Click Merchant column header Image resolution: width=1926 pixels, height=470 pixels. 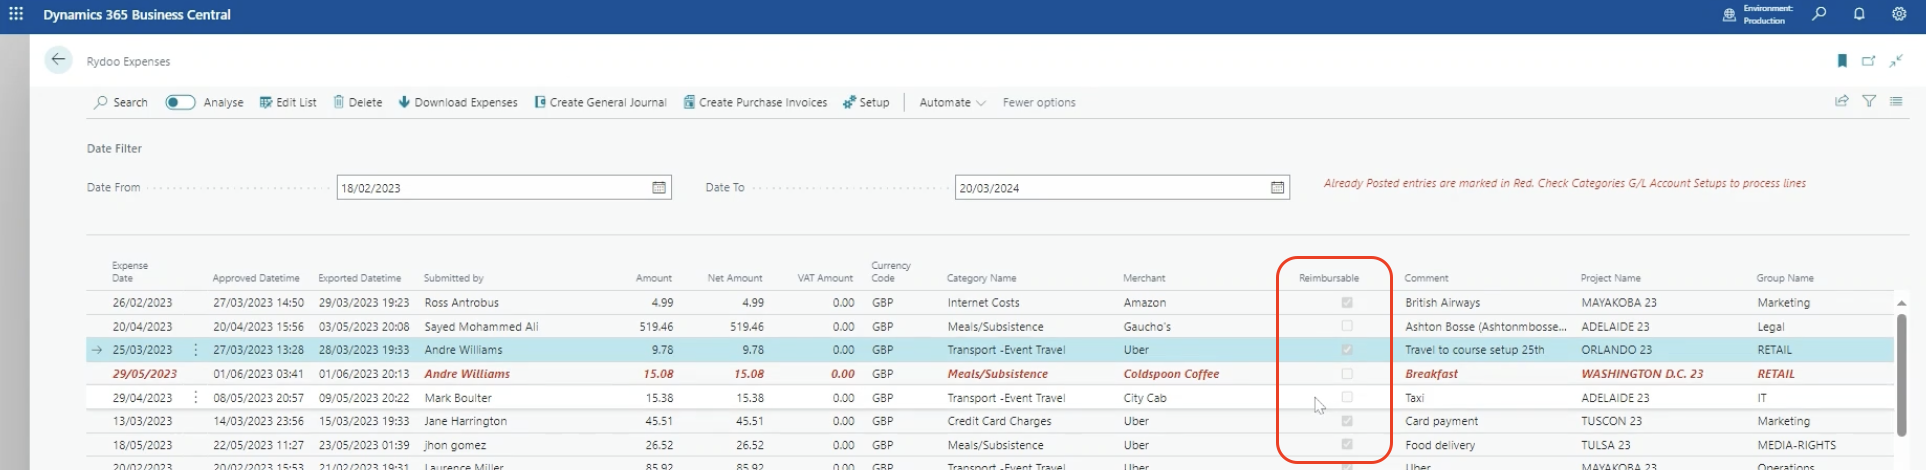(x=1144, y=278)
